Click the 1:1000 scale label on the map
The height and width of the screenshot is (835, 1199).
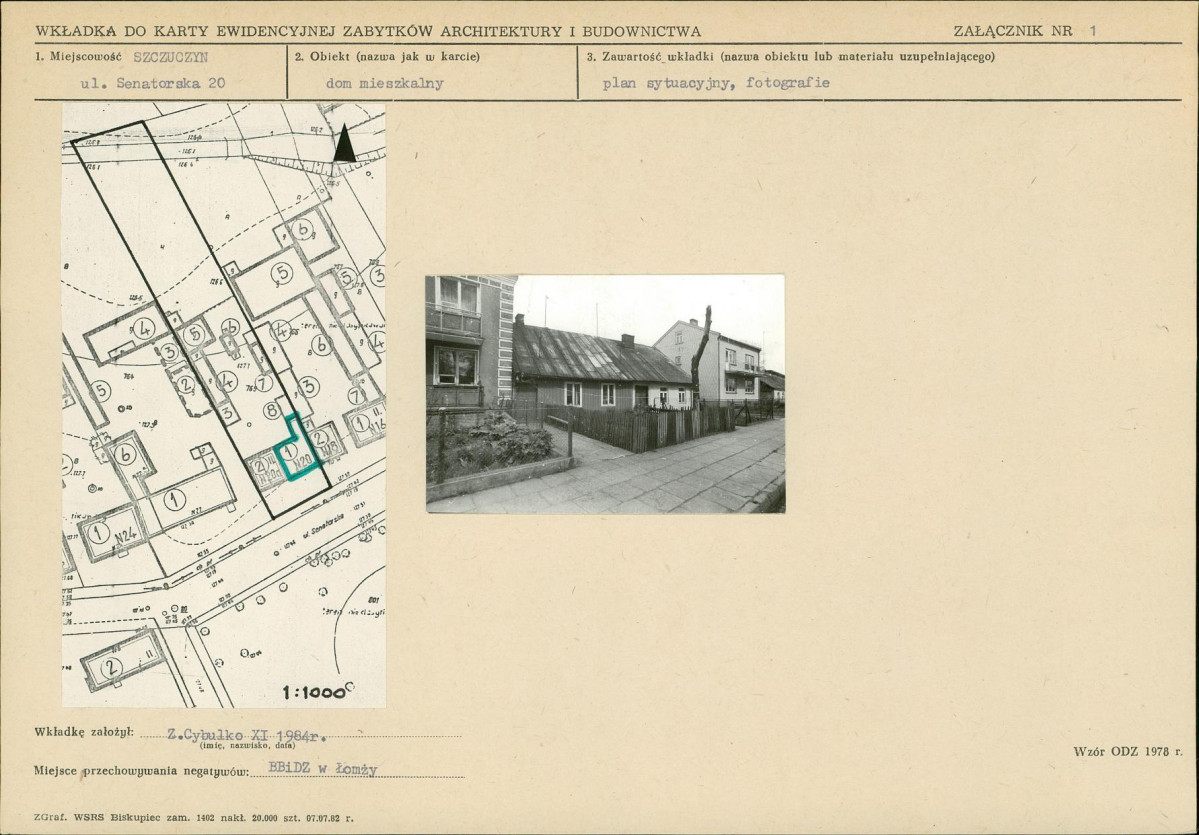click(x=313, y=691)
